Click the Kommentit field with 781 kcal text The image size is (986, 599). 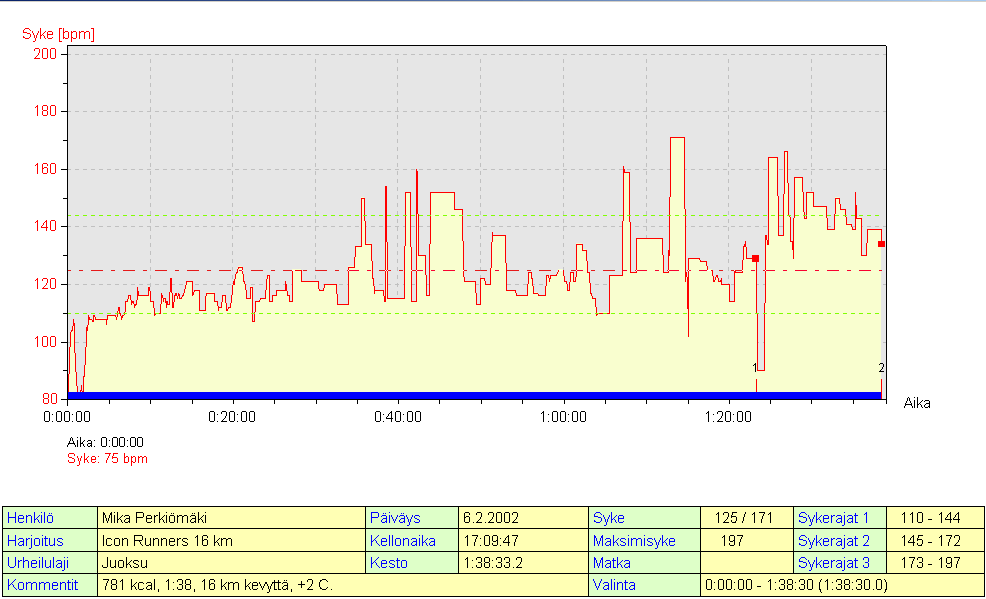[342, 586]
